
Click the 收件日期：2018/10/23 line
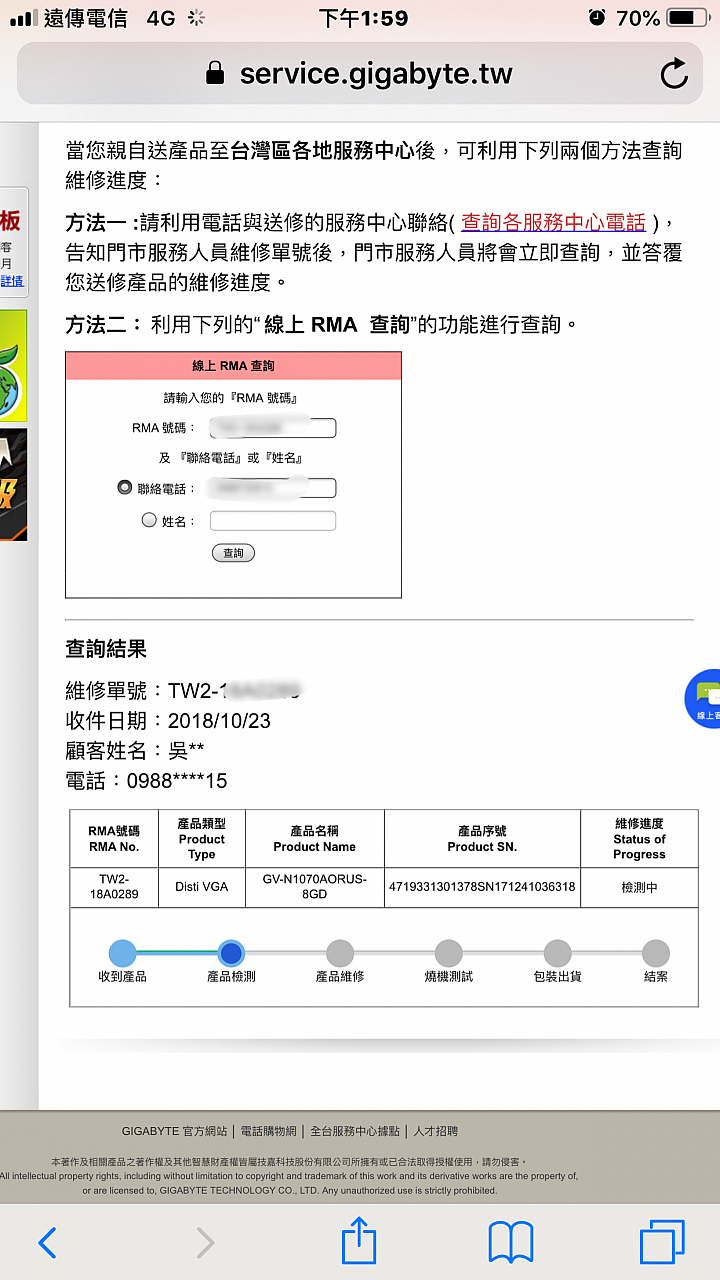(168, 721)
